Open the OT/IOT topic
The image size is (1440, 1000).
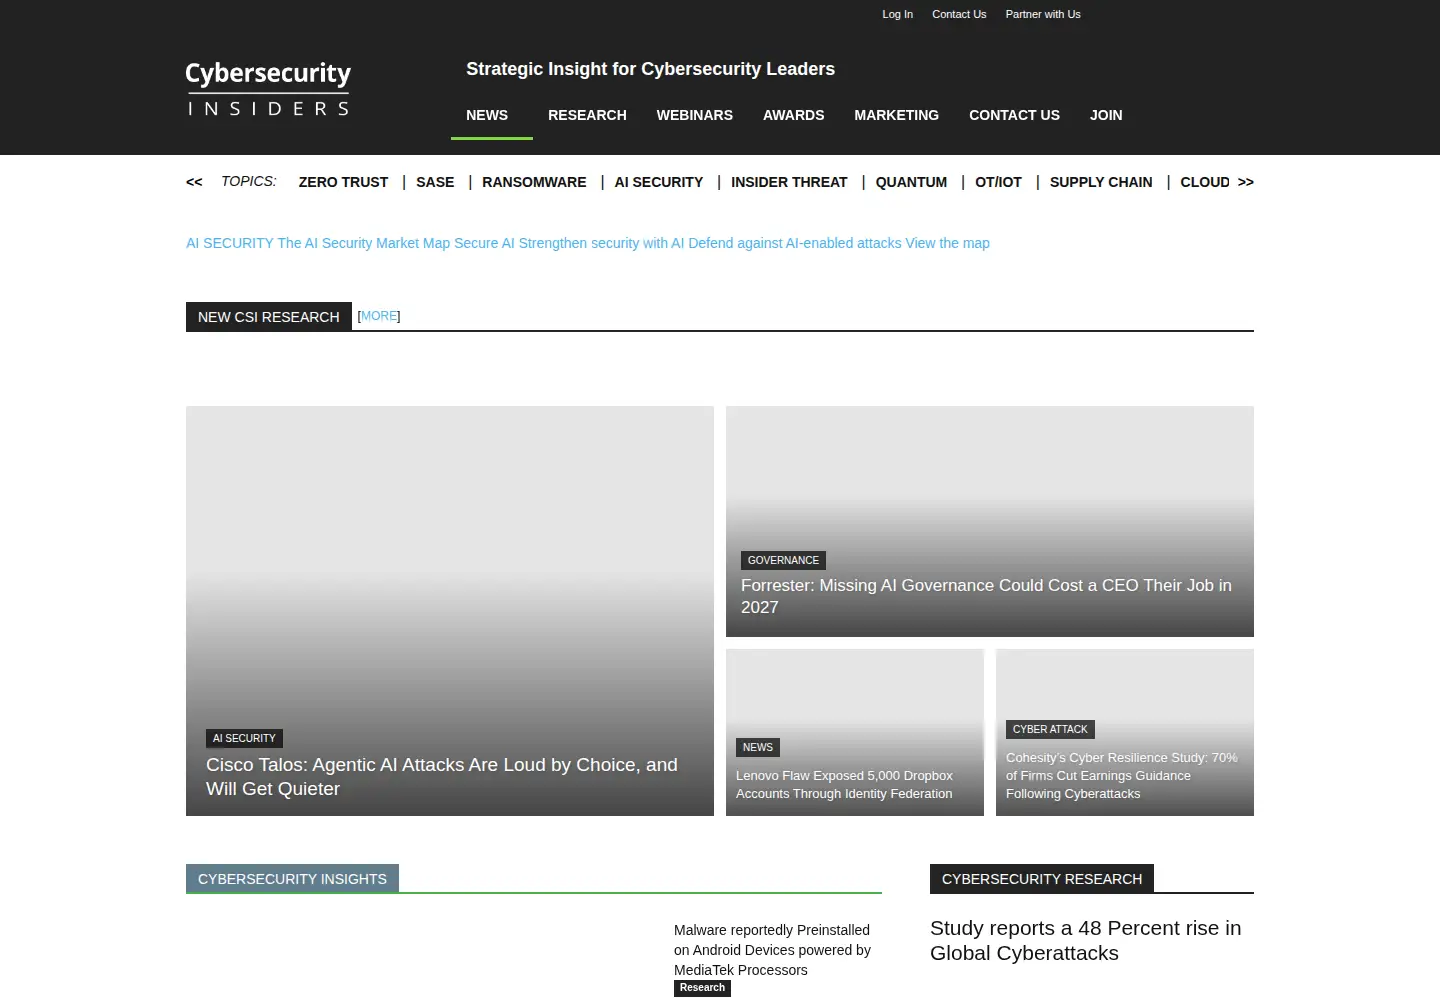click(x=998, y=182)
